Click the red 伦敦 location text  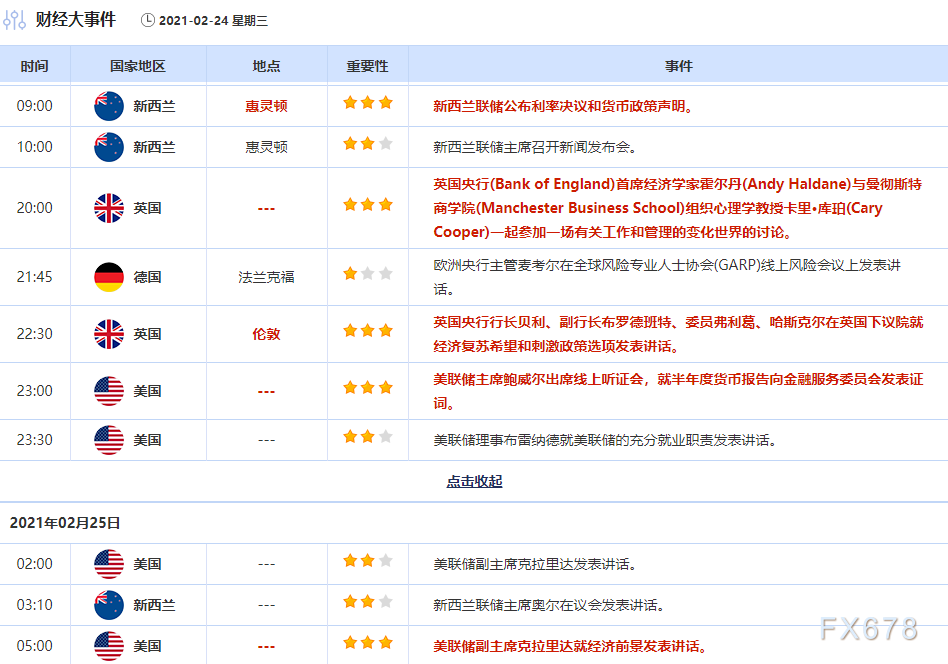coord(266,334)
